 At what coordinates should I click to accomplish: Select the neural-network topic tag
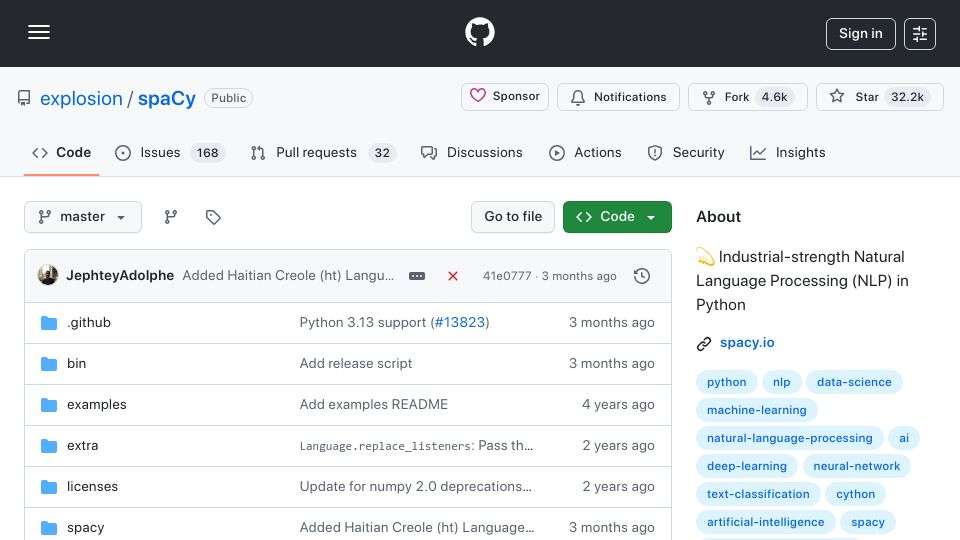(x=857, y=467)
